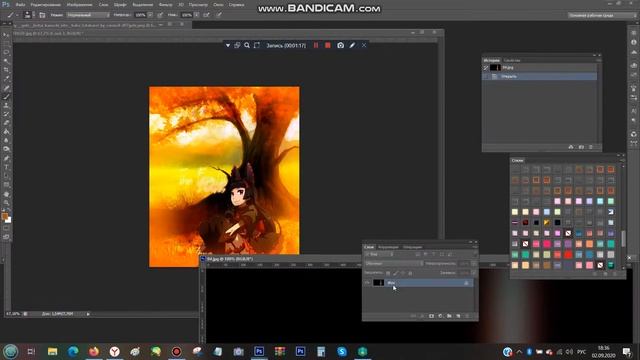Image resolution: width=640 pixels, height=360 pixels.
Task: Click the Фон layer thumbnail
Action: point(378,282)
